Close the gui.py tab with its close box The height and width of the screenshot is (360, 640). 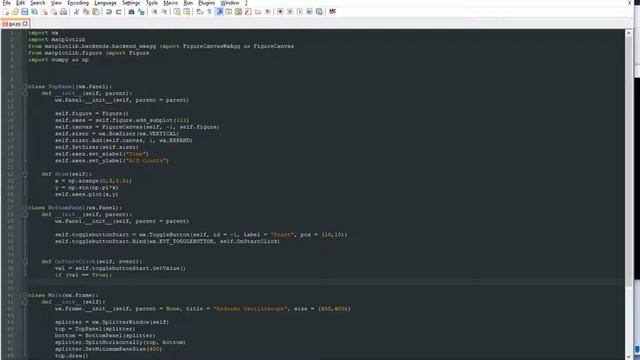click(x=25, y=24)
